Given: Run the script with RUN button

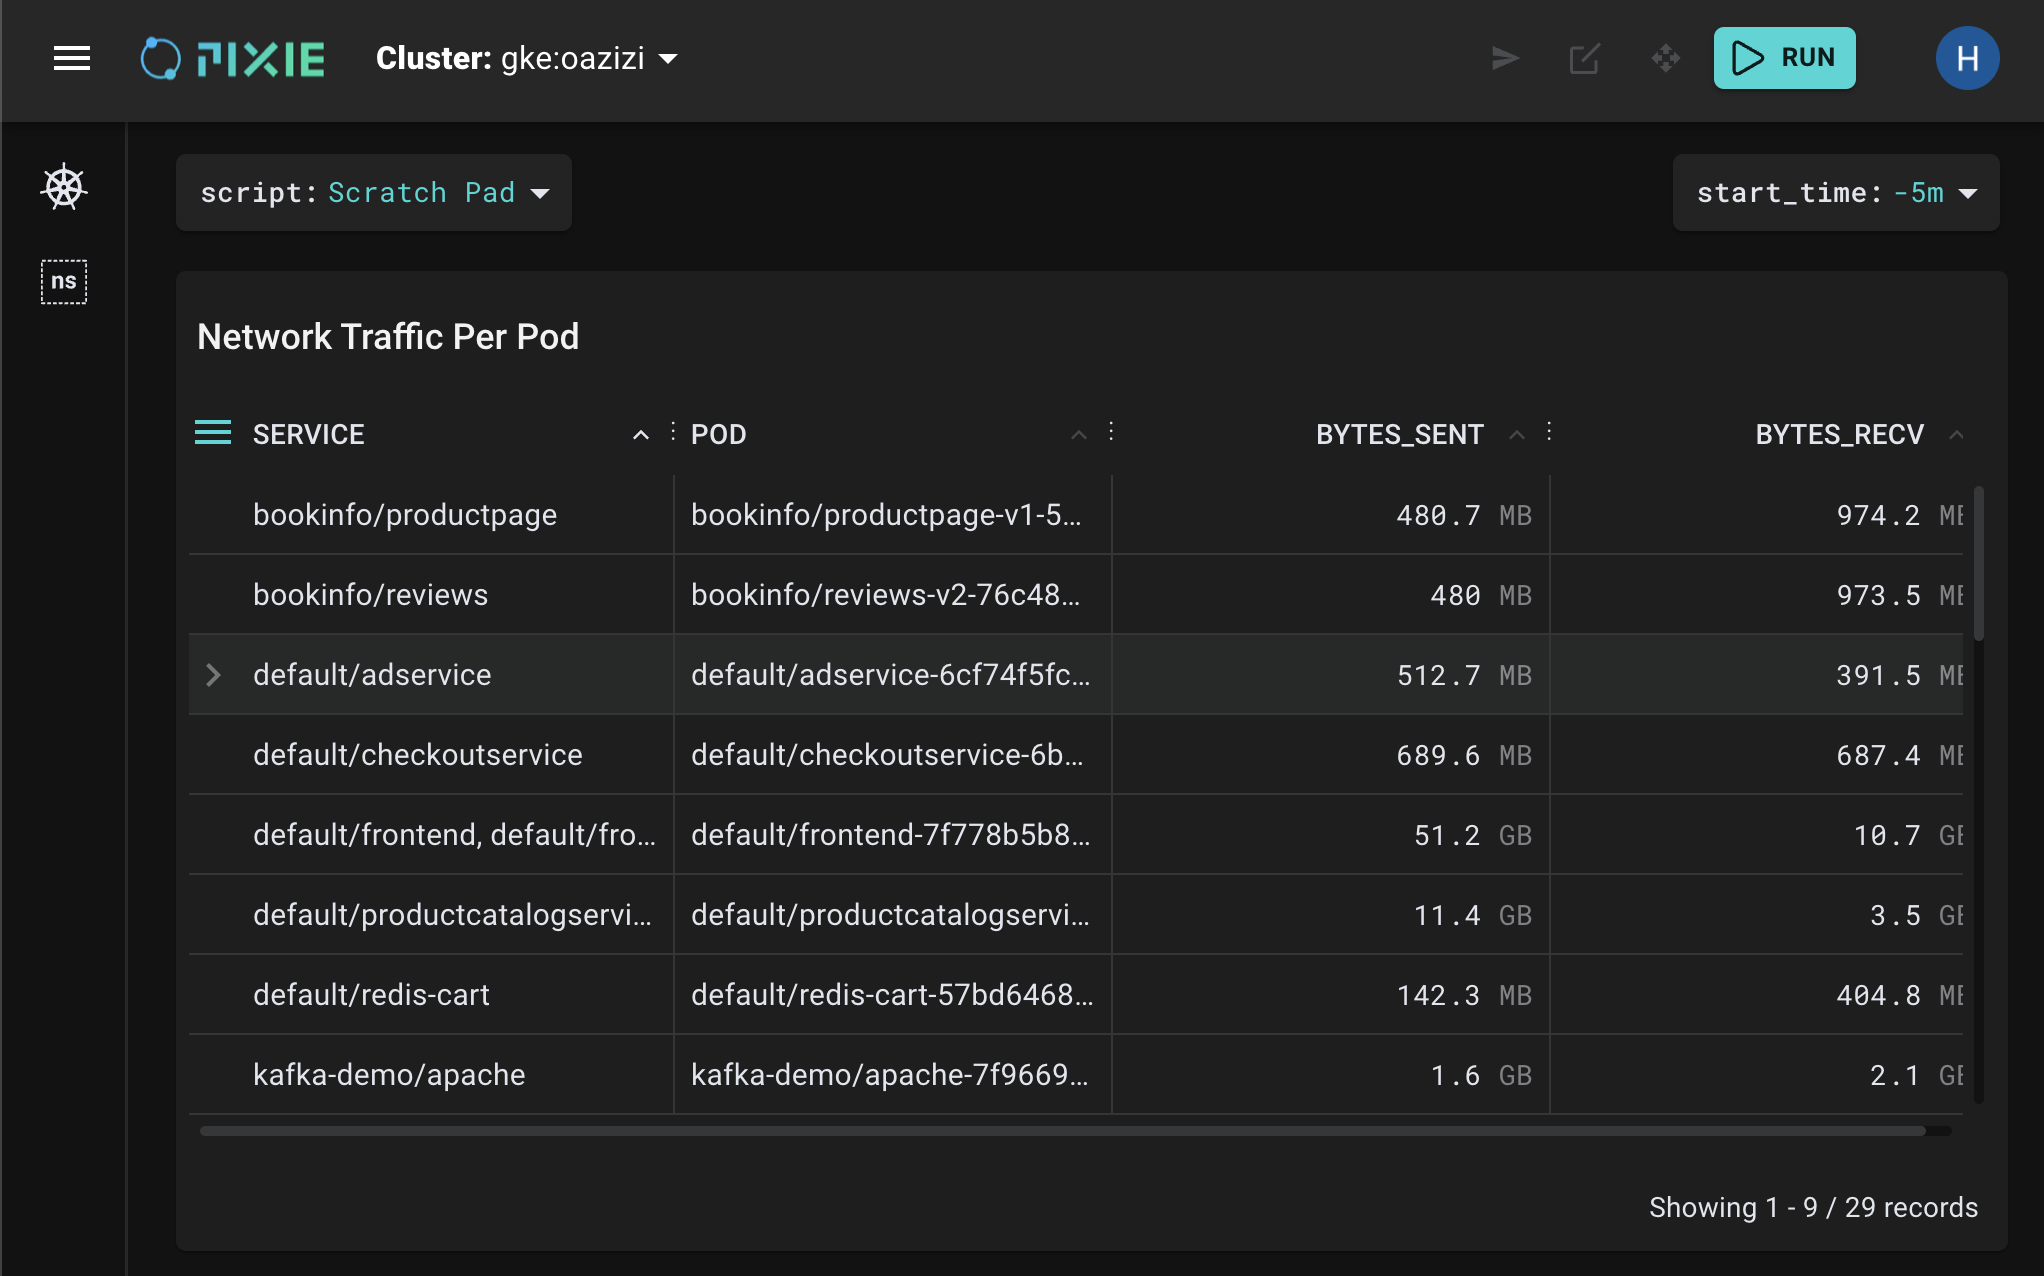Looking at the screenshot, I should tap(1784, 58).
